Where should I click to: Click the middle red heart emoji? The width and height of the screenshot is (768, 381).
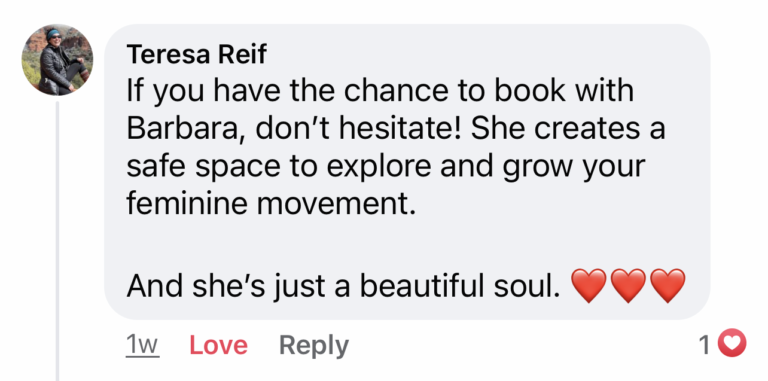pos(629,286)
